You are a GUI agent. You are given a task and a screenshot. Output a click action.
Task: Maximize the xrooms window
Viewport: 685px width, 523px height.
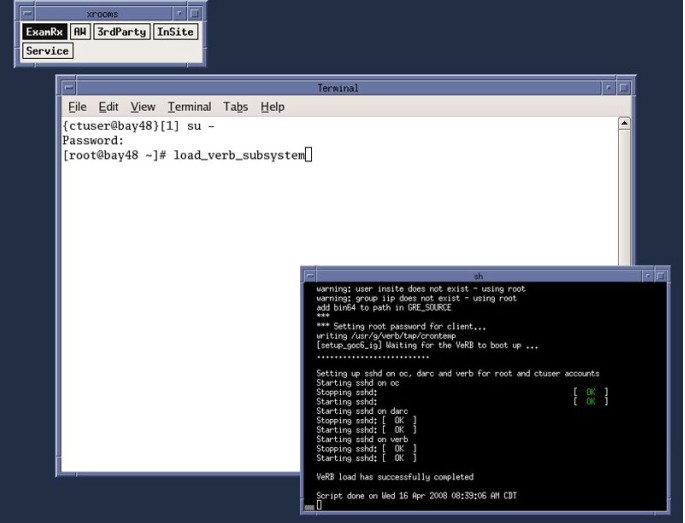[x=195, y=14]
